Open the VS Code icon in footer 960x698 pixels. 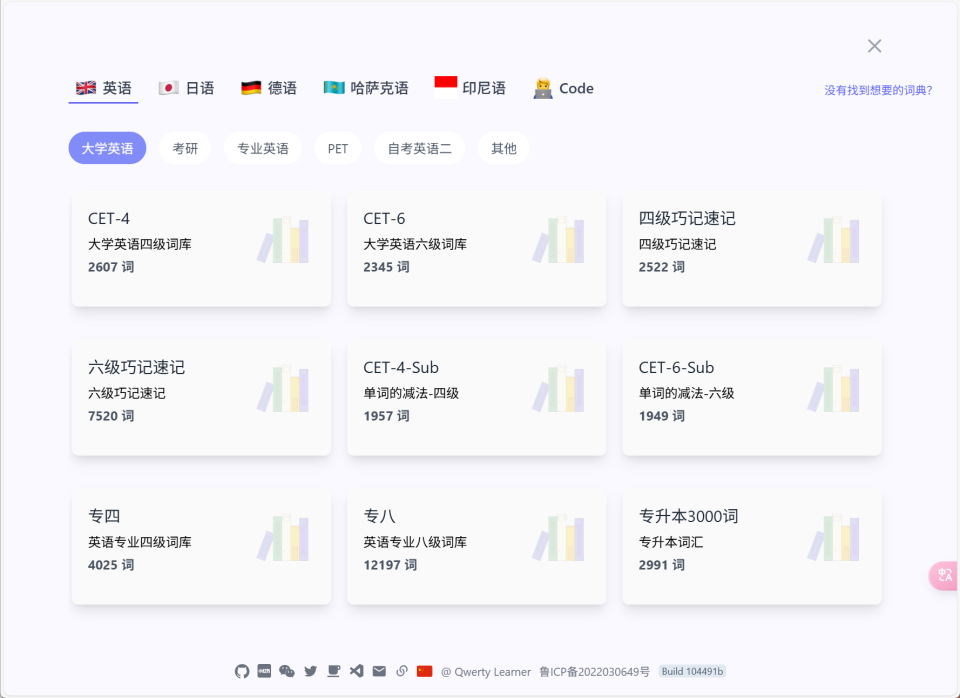(x=356, y=671)
